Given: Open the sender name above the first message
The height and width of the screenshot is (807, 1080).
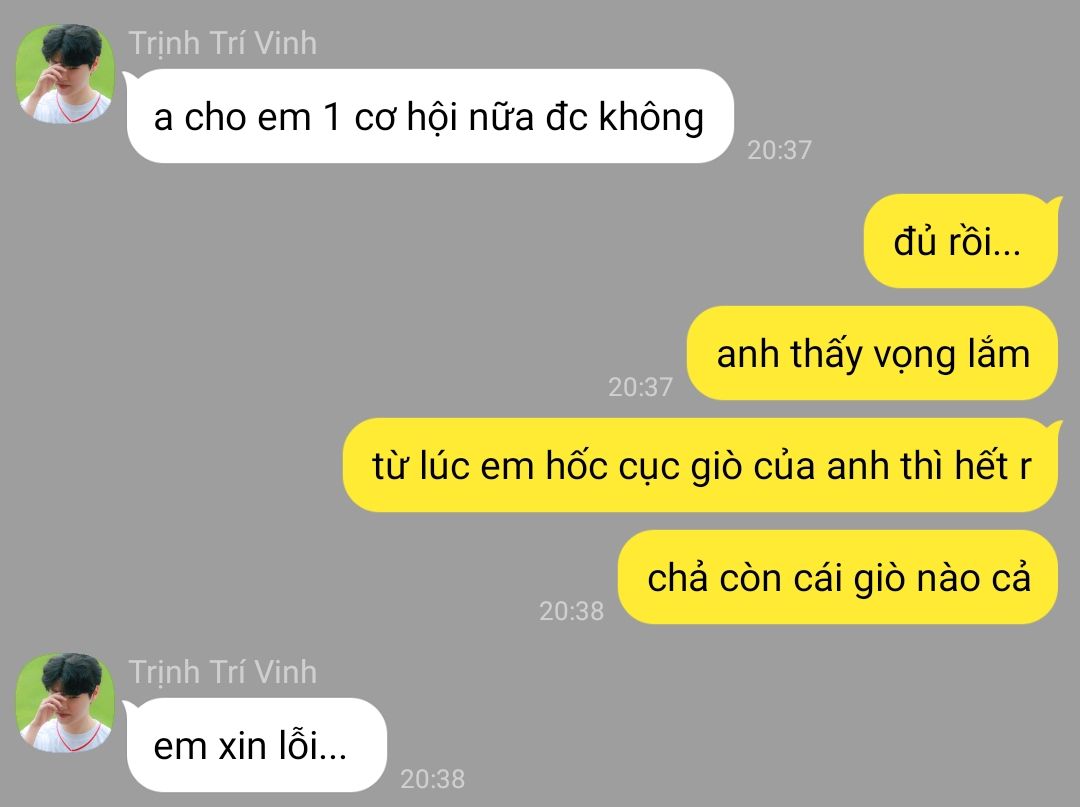Looking at the screenshot, I should [222, 43].
